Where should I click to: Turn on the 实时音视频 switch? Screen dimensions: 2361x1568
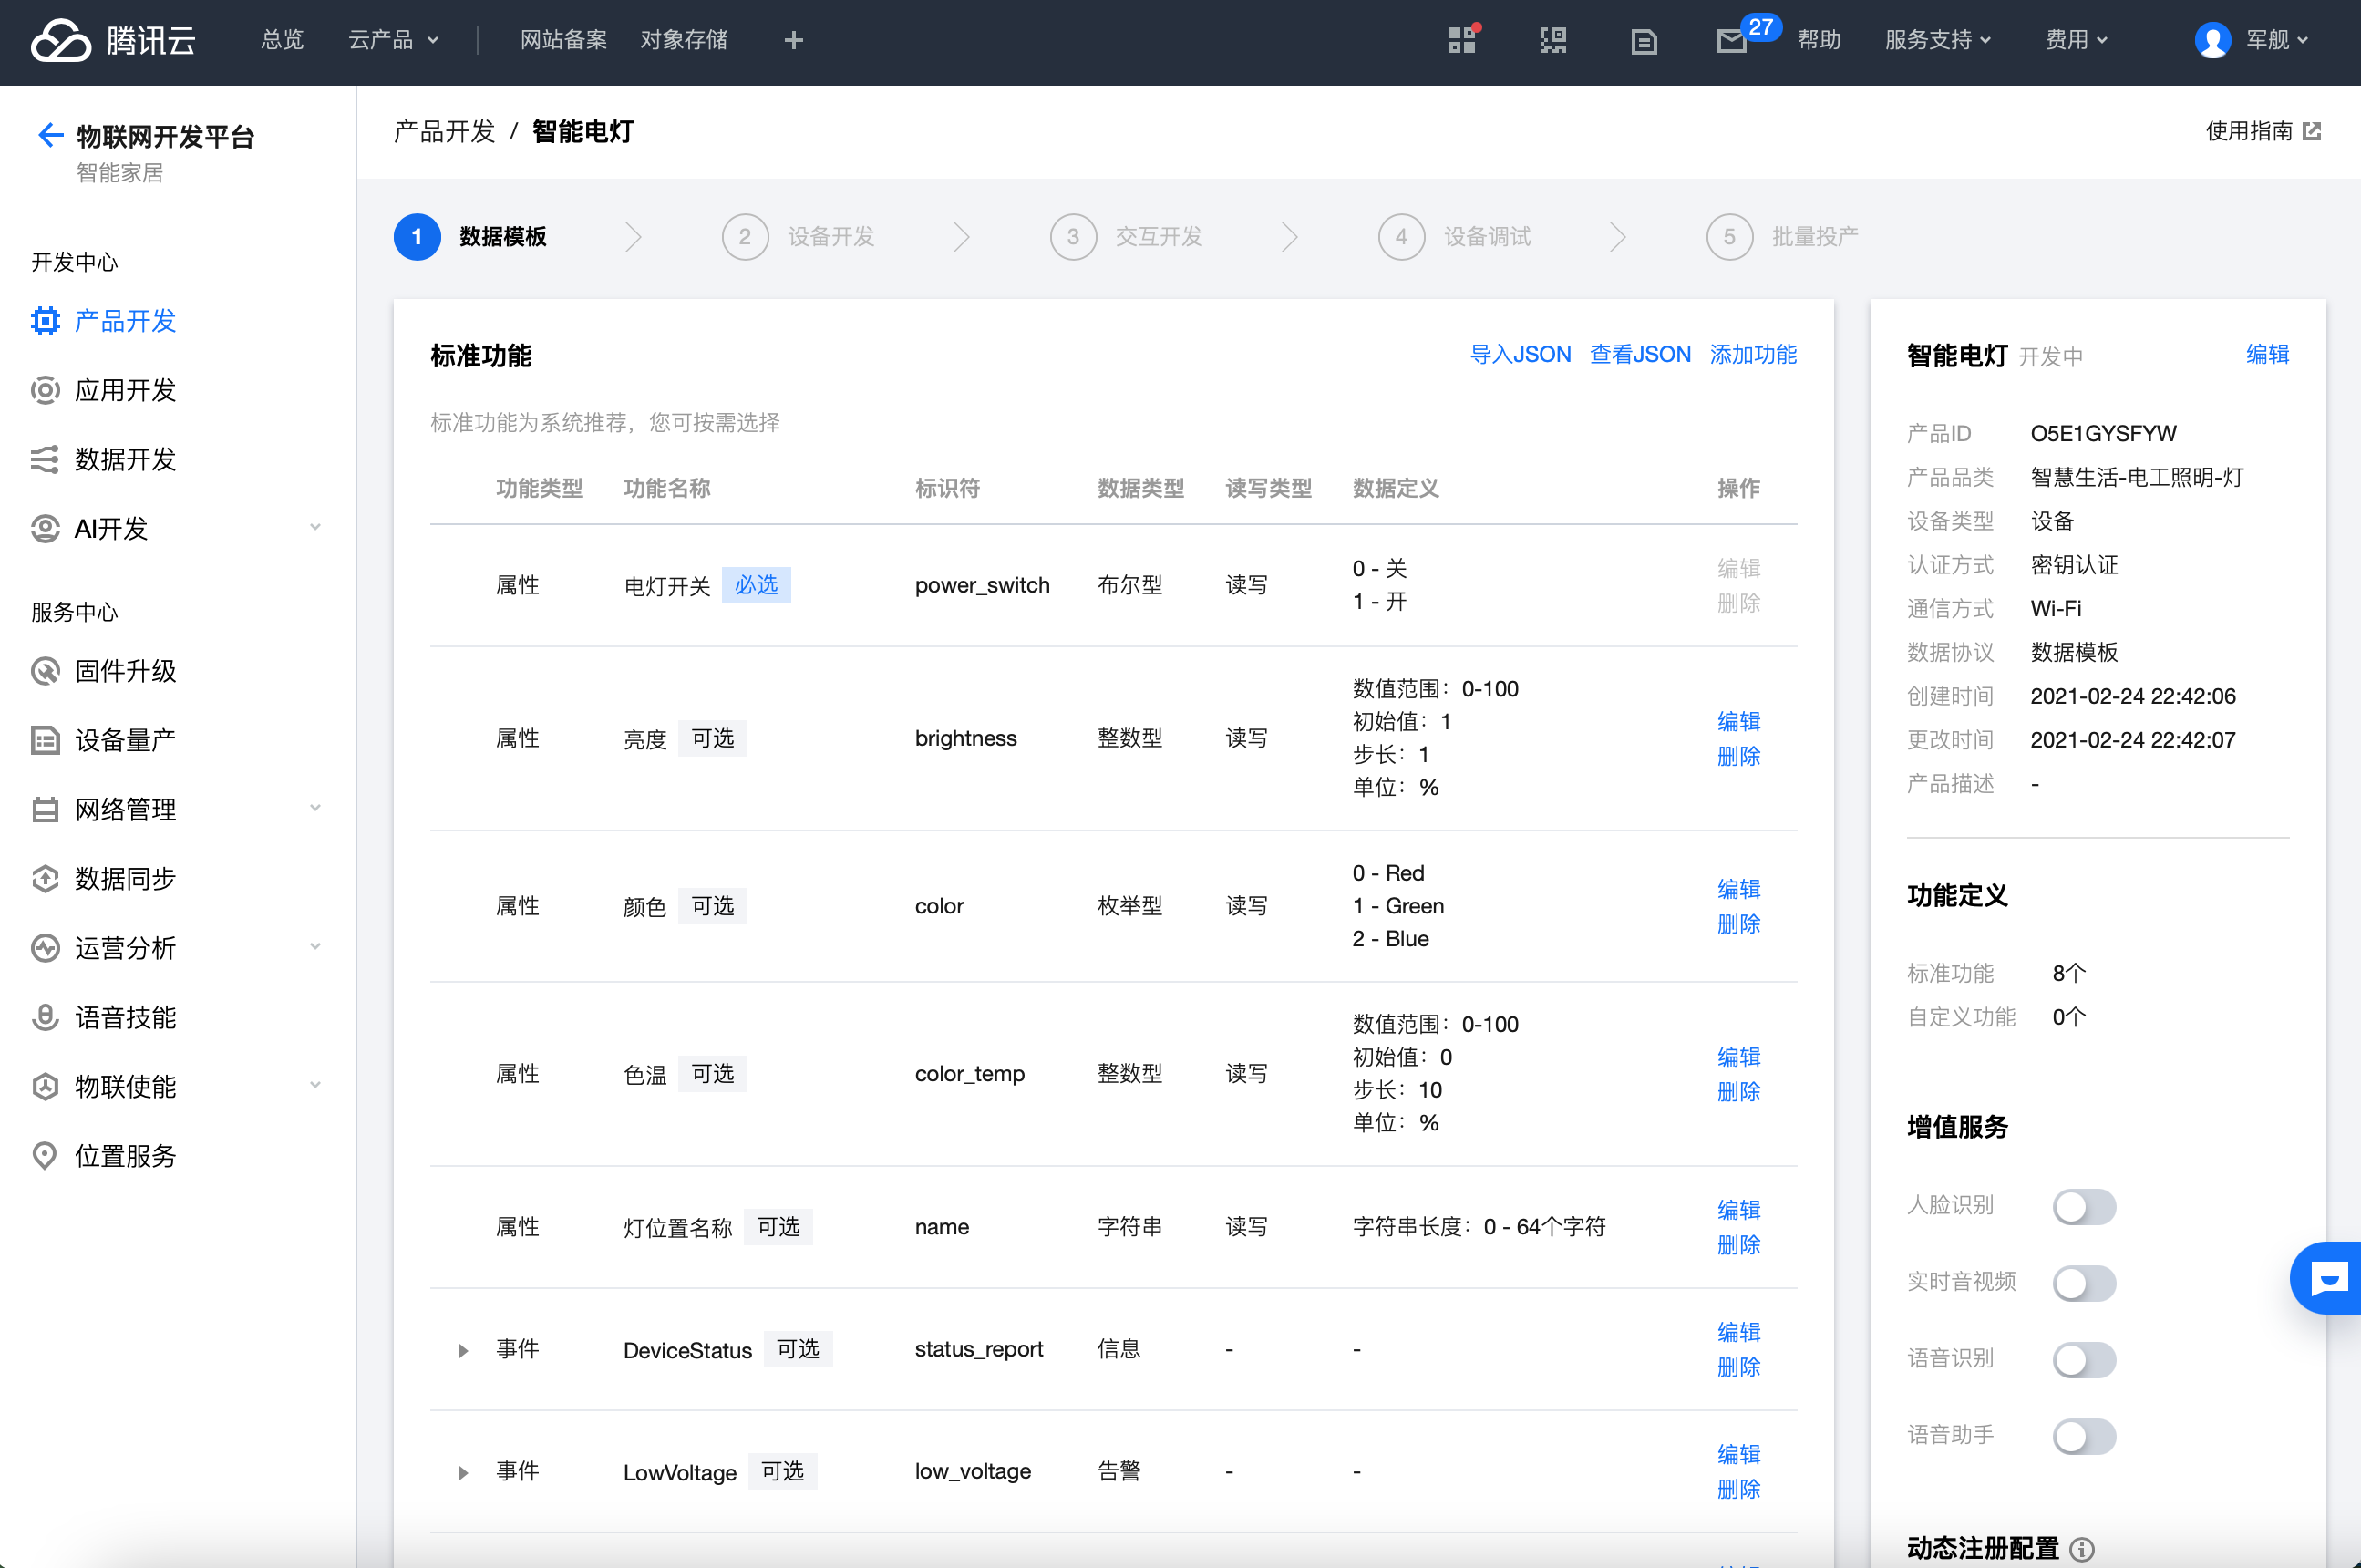pyautogui.click(x=2084, y=1283)
